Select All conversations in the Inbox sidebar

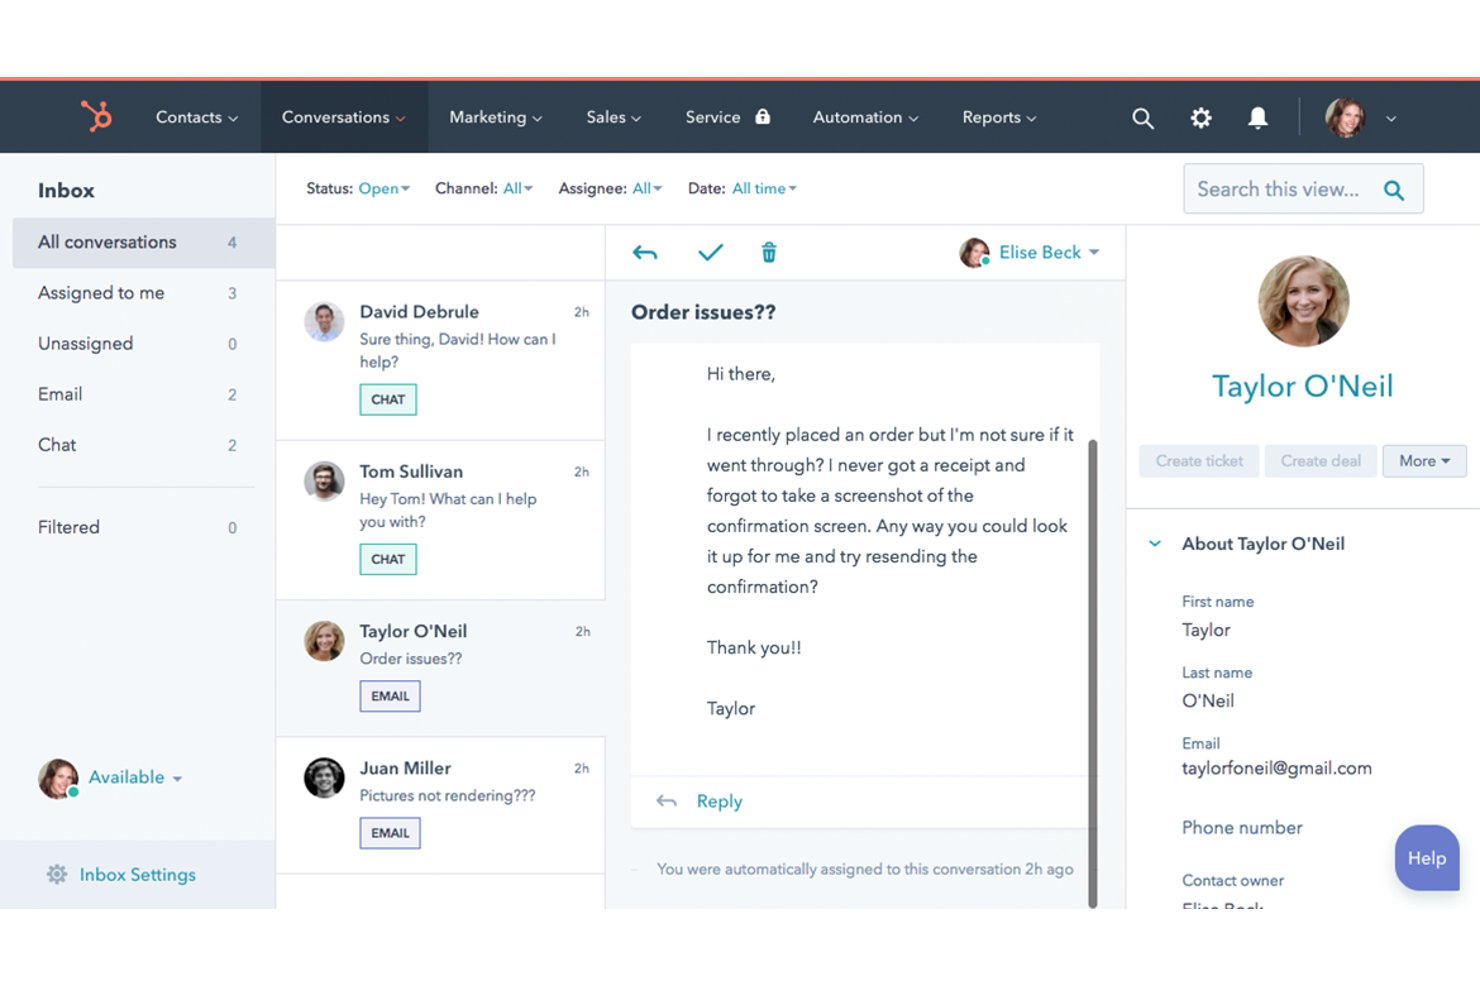click(143, 243)
